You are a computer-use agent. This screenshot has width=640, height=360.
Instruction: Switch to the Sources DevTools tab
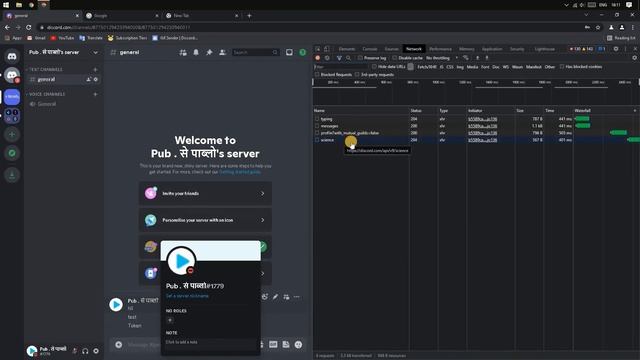point(391,49)
